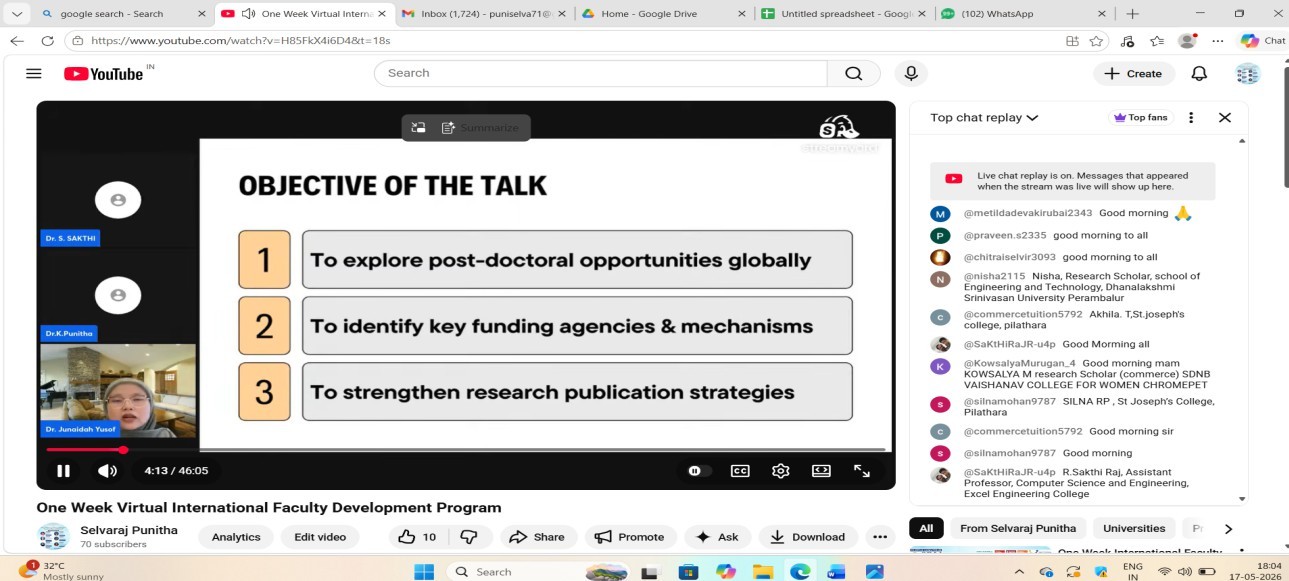1289x581 pixels.
Task: Open video settings gear icon
Action: [x=781, y=471]
